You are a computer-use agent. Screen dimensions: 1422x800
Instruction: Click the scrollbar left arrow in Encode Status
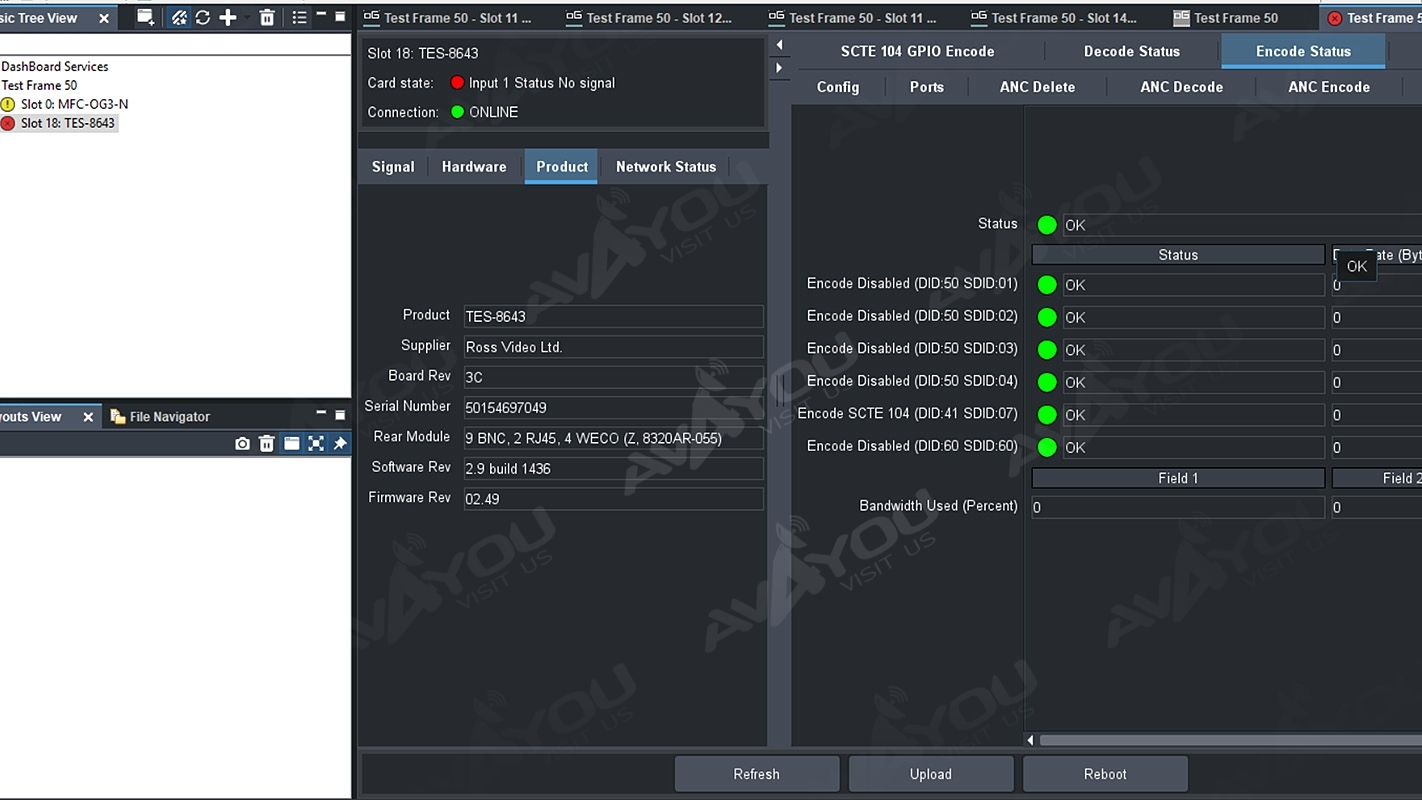pyautogui.click(x=1031, y=740)
